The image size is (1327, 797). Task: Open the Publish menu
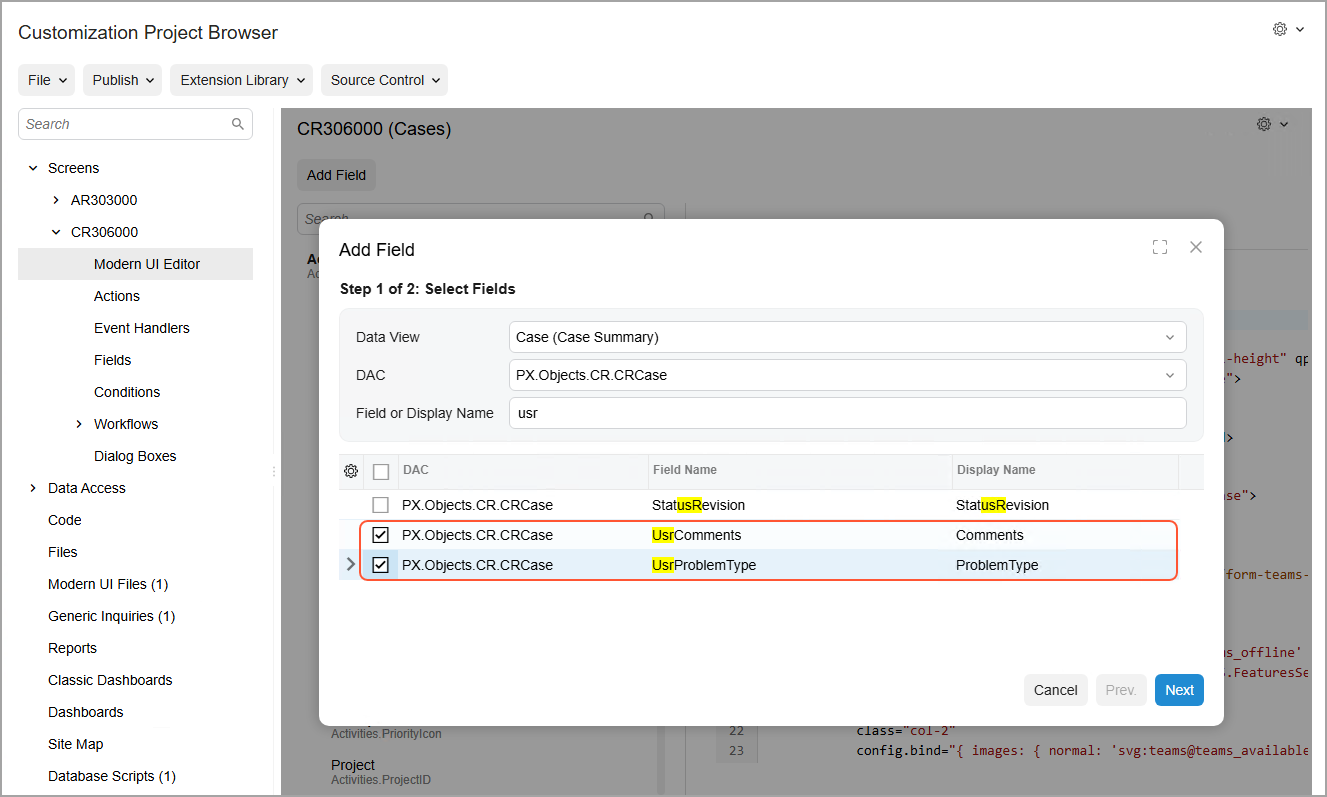coord(122,80)
